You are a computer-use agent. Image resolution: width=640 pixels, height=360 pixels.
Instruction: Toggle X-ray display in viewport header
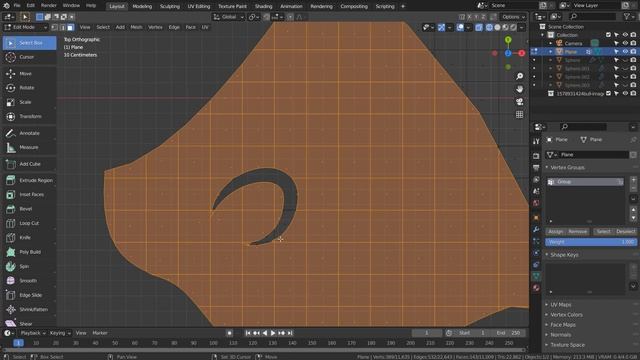[479, 27]
